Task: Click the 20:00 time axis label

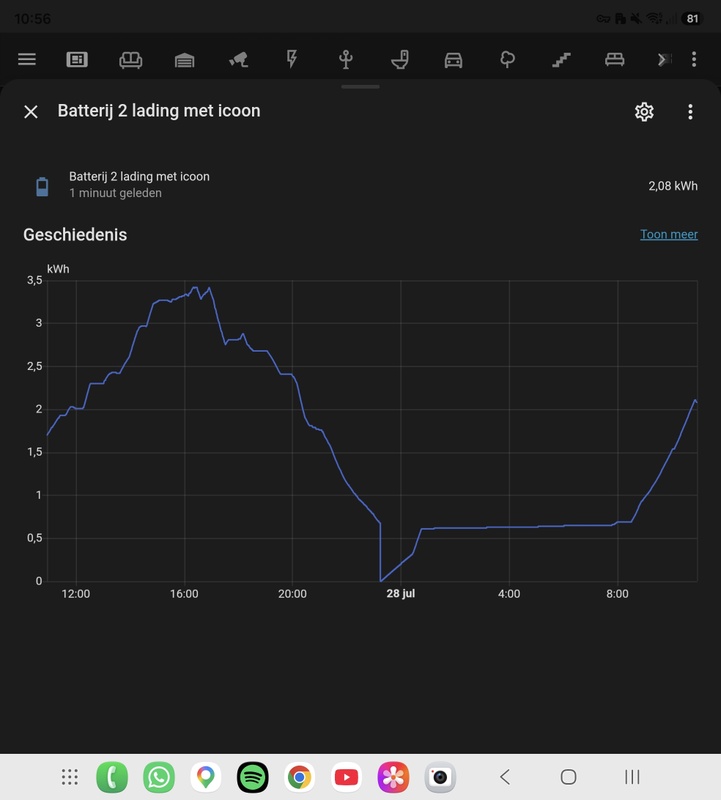Action: pyautogui.click(x=292, y=594)
